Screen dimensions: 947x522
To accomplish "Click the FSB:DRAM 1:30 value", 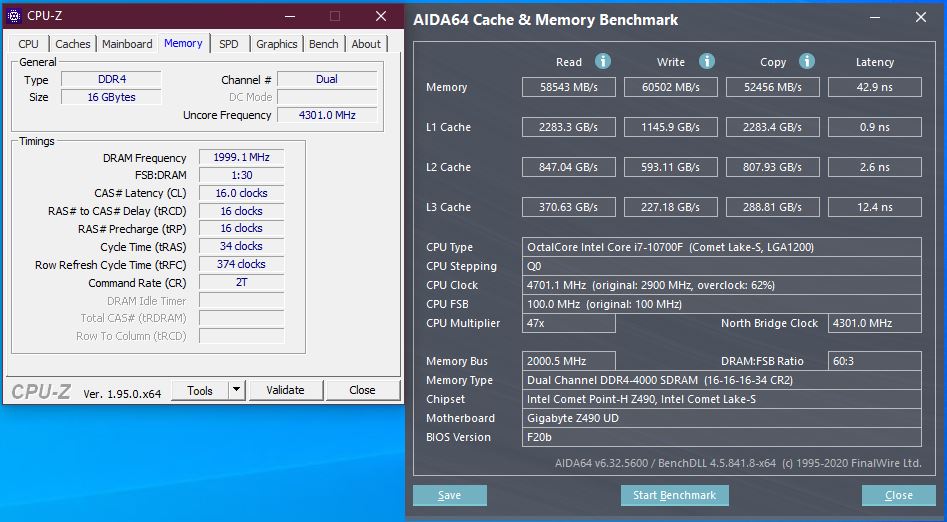I will pyautogui.click(x=242, y=175).
